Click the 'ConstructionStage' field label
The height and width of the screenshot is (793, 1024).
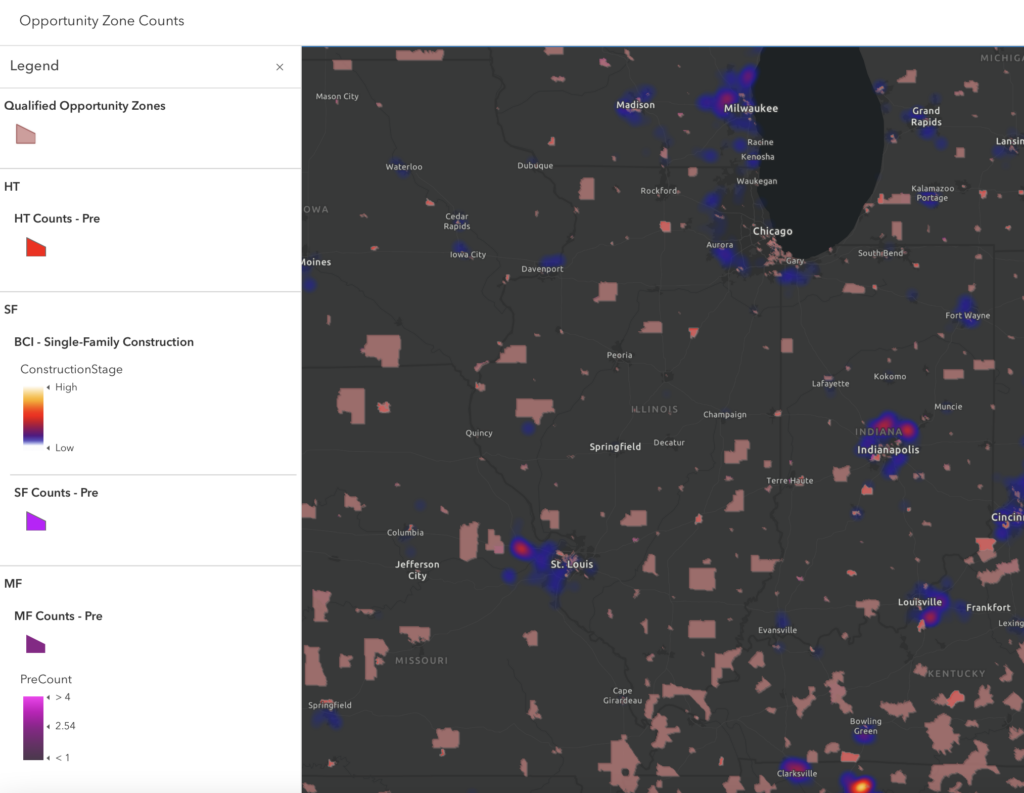pos(71,369)
